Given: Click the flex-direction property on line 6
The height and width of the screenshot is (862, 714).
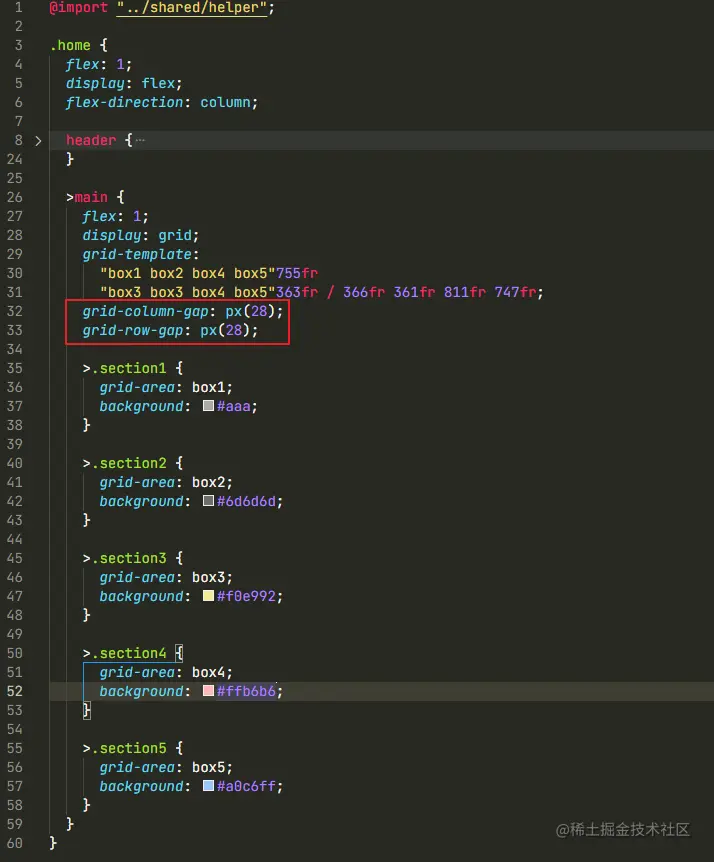Looking at the screenshot, I should point(124,102).
